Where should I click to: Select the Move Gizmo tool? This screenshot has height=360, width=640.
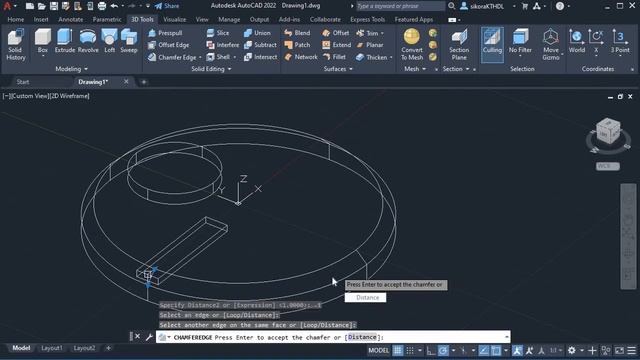(x=551, y=44)
